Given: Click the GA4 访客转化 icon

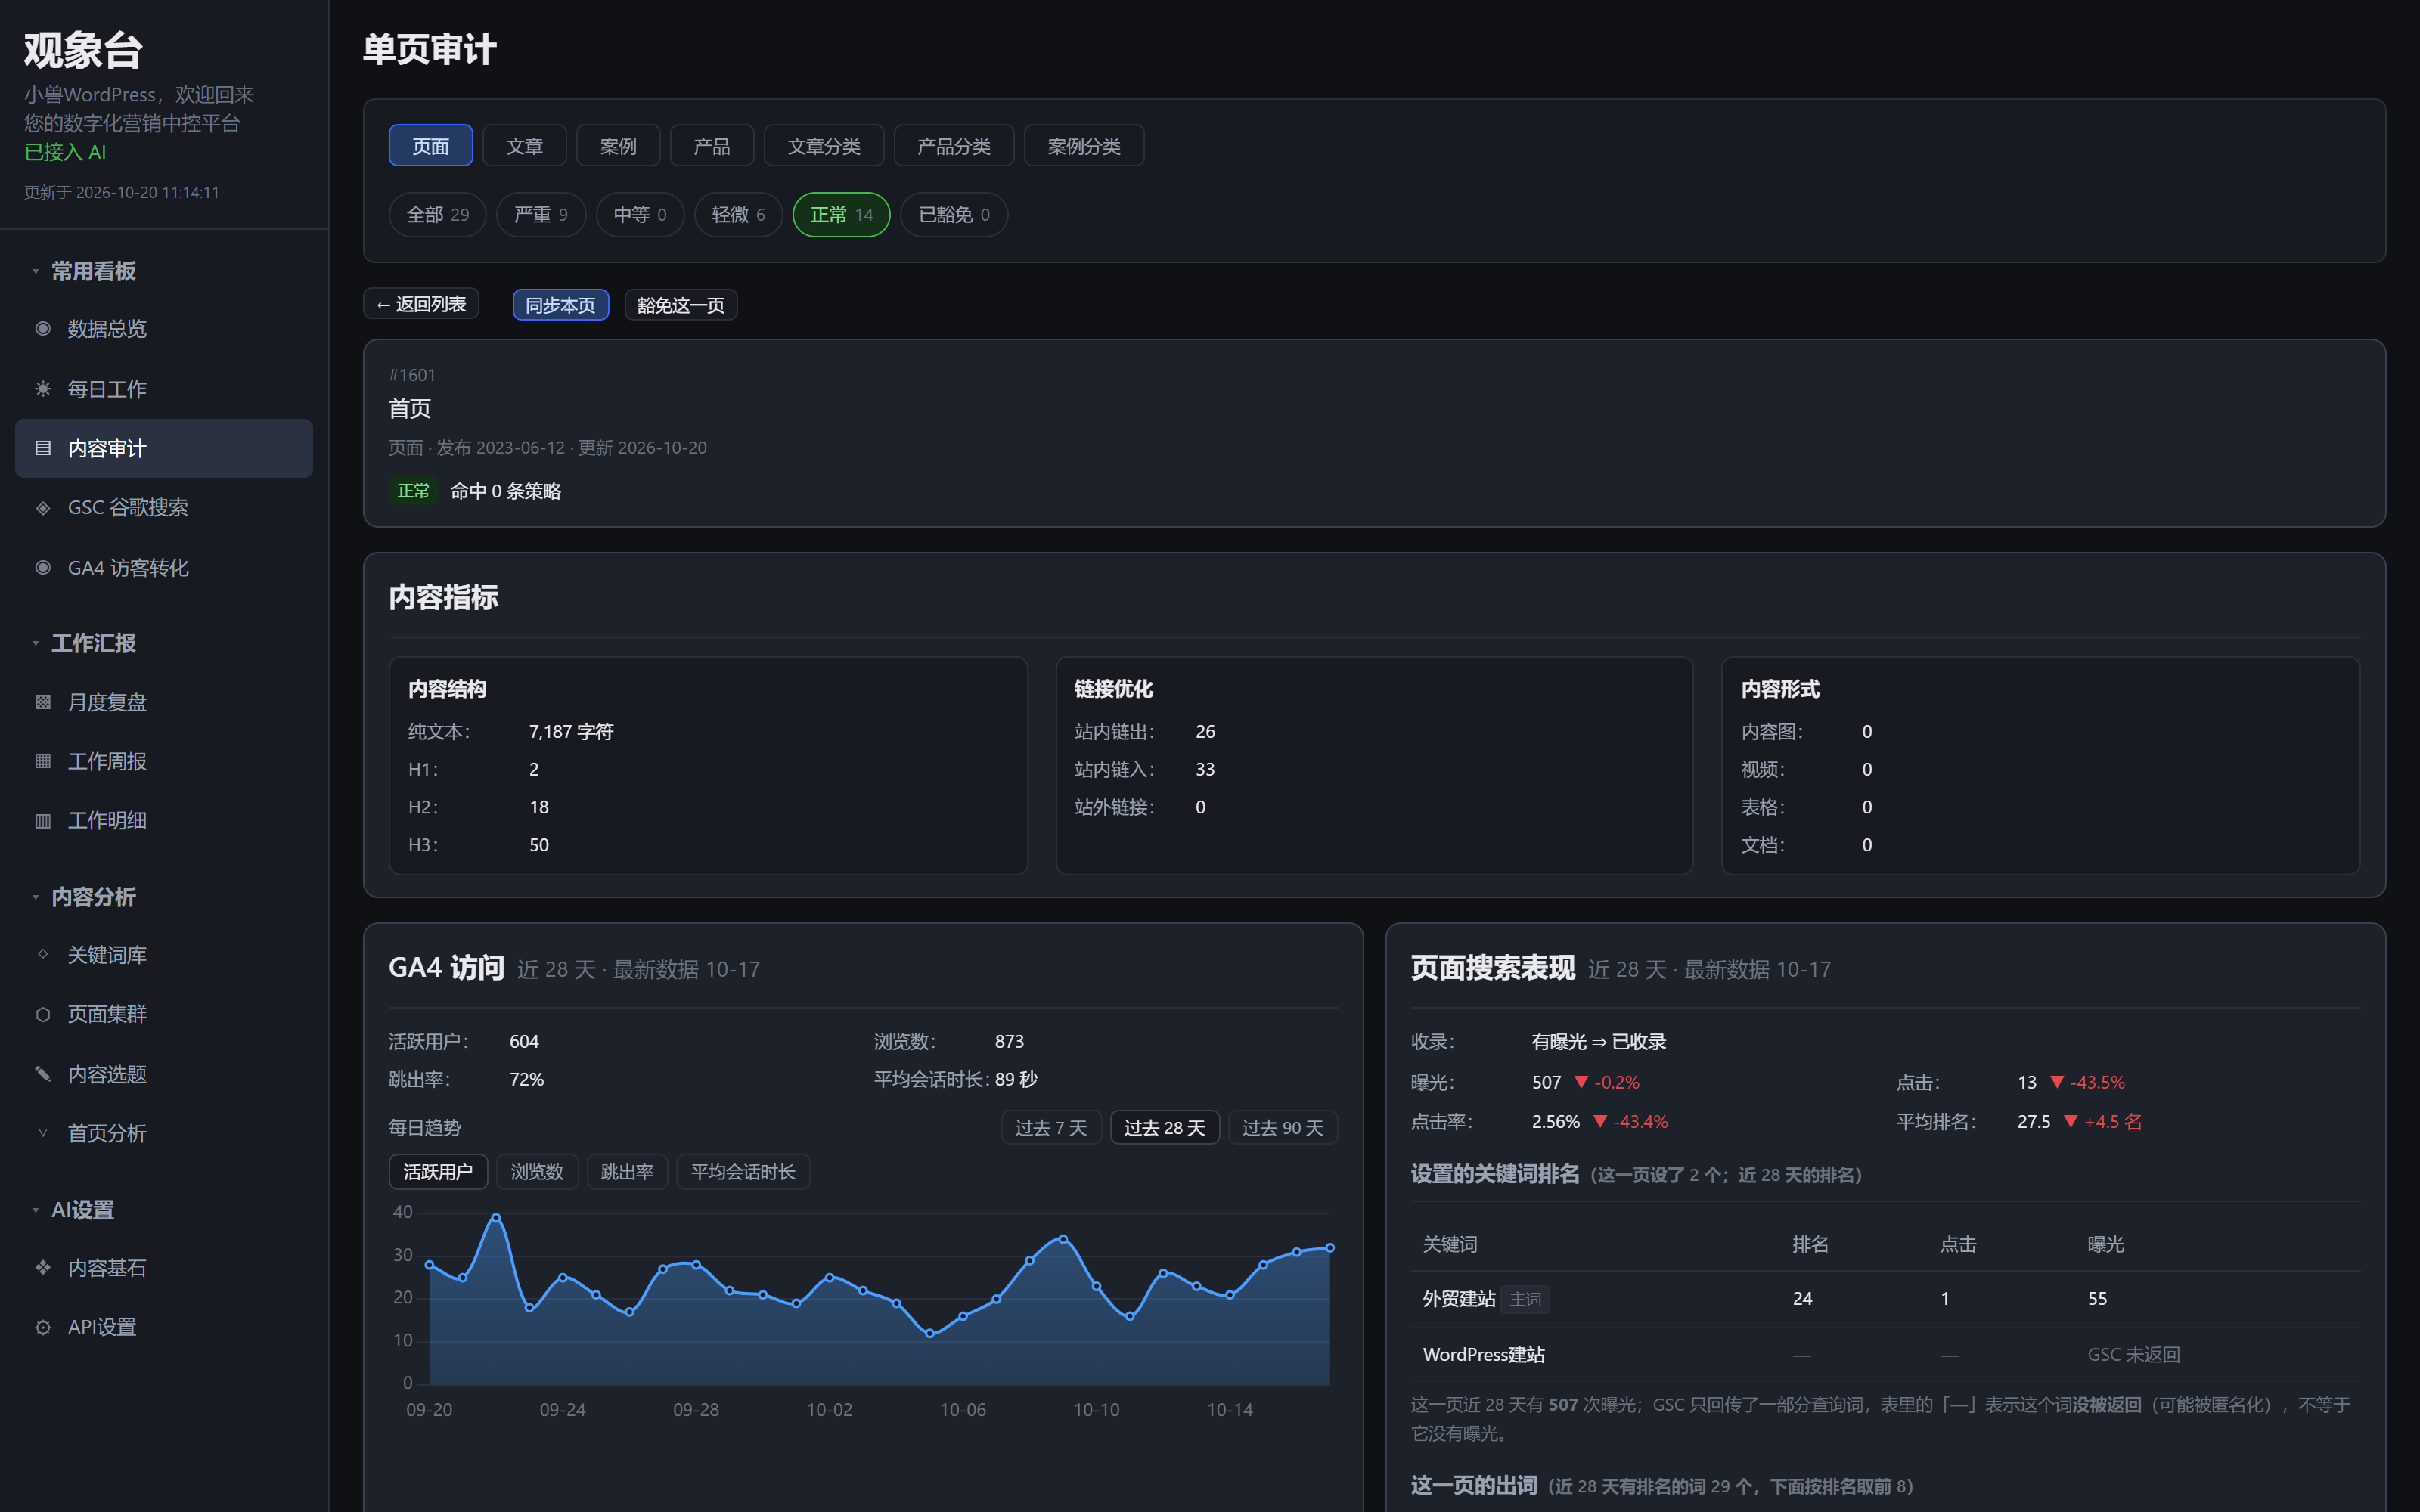Looking at the screenshot, I should 43,568.
